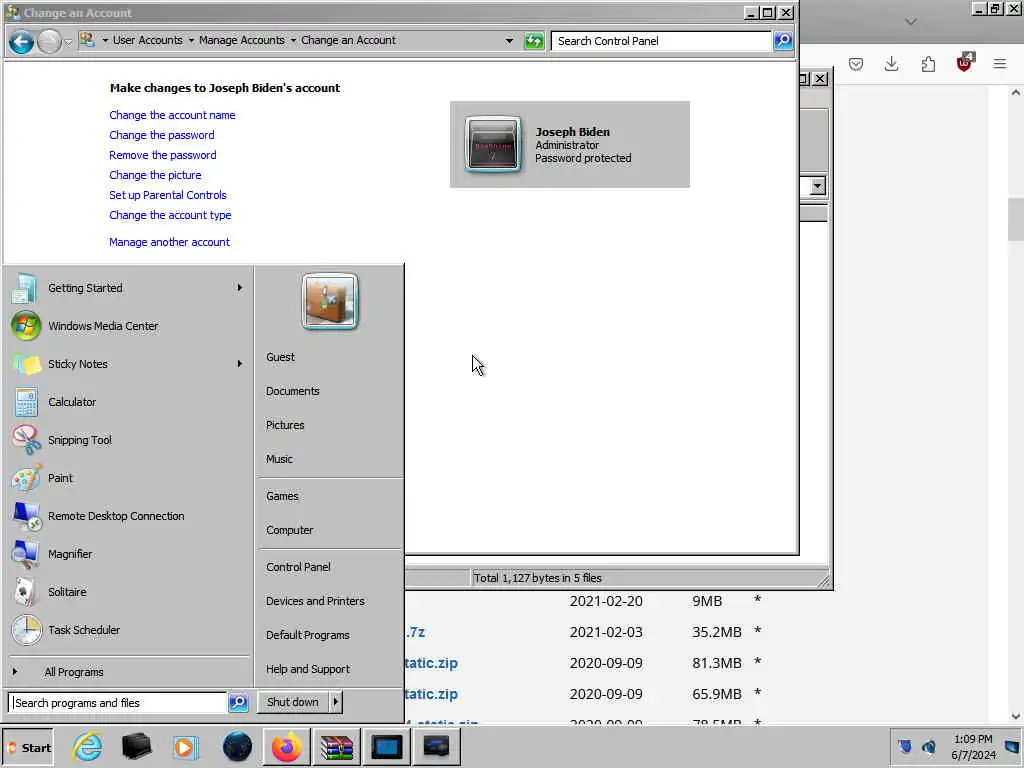Screen dimensions: 1024x768
Task: Open the combo box arrow in the background window
Action: 817,186
